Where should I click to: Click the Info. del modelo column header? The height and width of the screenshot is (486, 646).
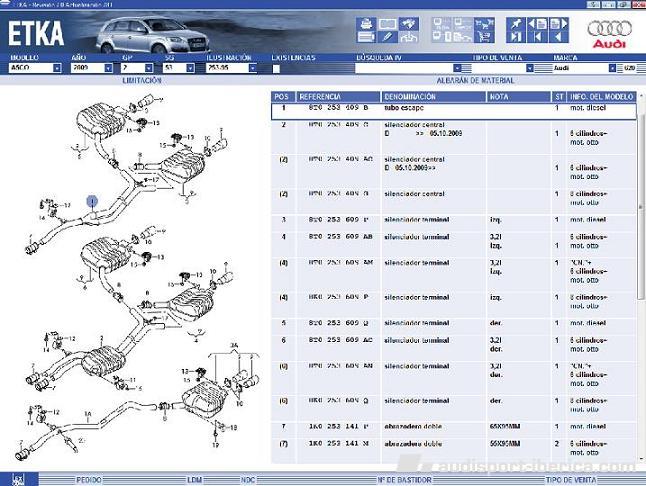tap(601, 97)
